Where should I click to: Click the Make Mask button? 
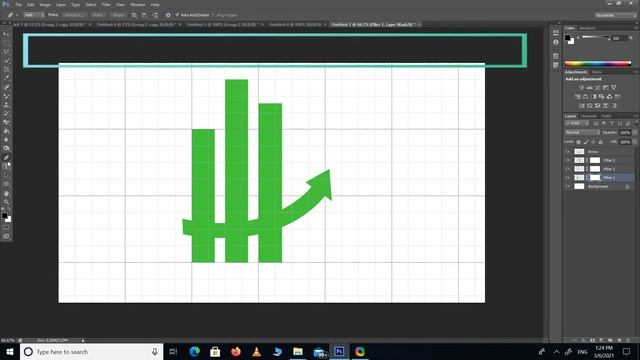tap(98, 15)
